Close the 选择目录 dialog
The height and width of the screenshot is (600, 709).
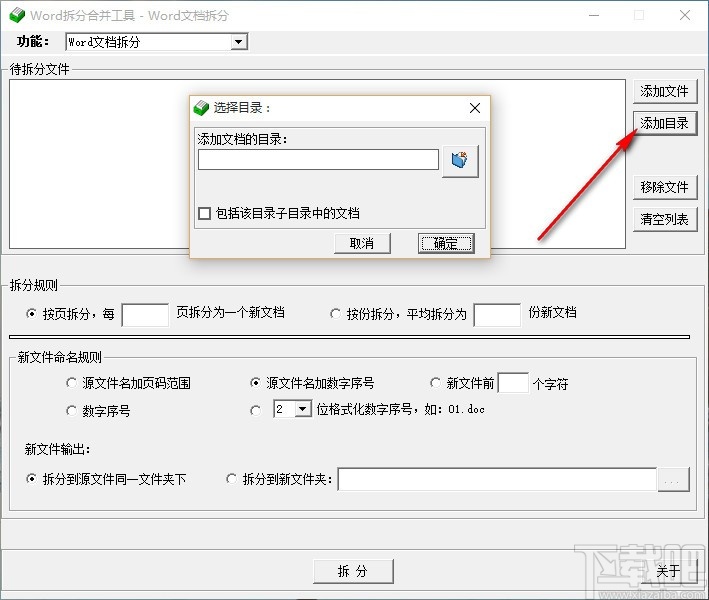[x=474, y=108]
